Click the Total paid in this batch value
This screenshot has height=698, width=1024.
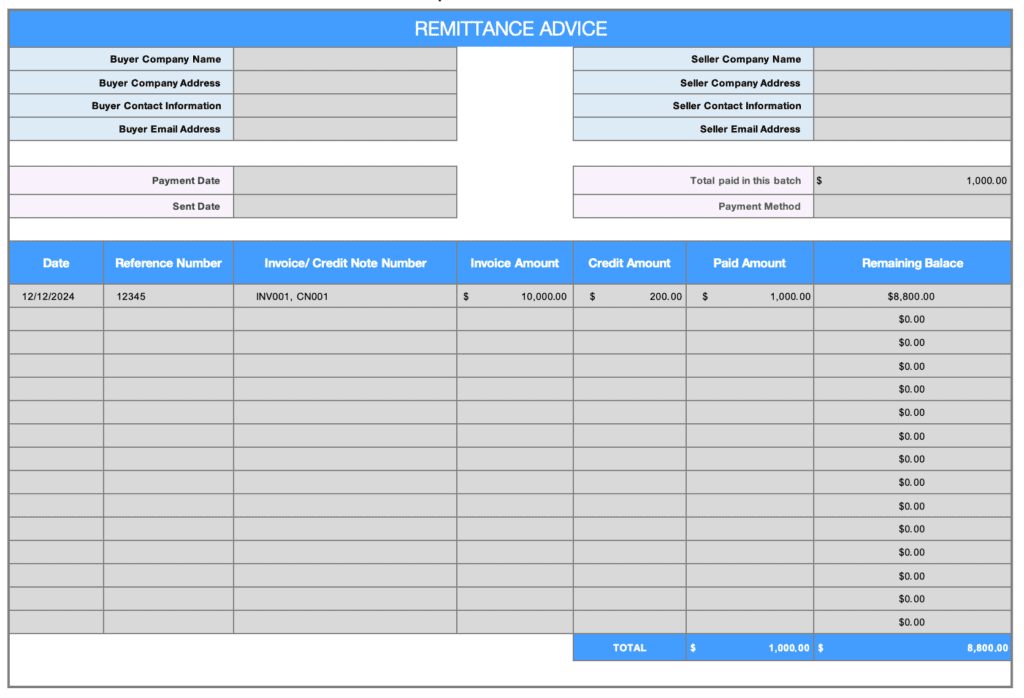[912, 181]
